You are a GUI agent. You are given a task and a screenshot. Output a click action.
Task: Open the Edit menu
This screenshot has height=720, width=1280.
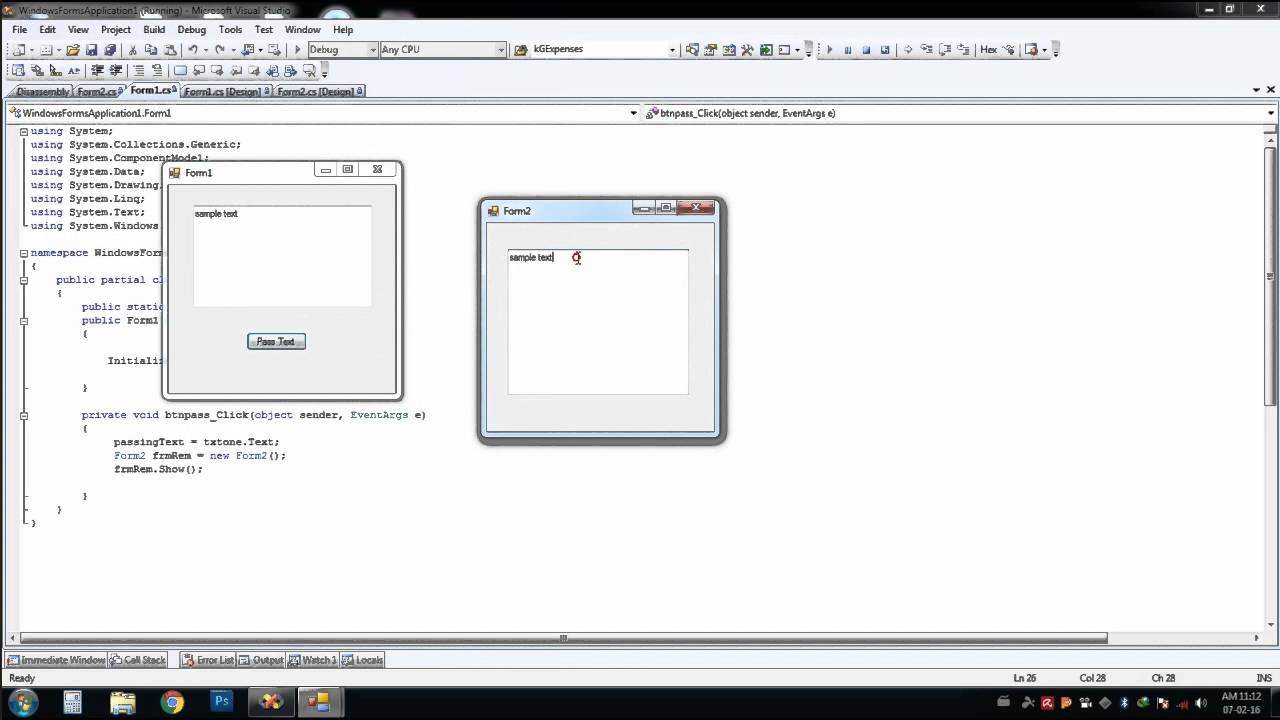[x=47, y=29]
